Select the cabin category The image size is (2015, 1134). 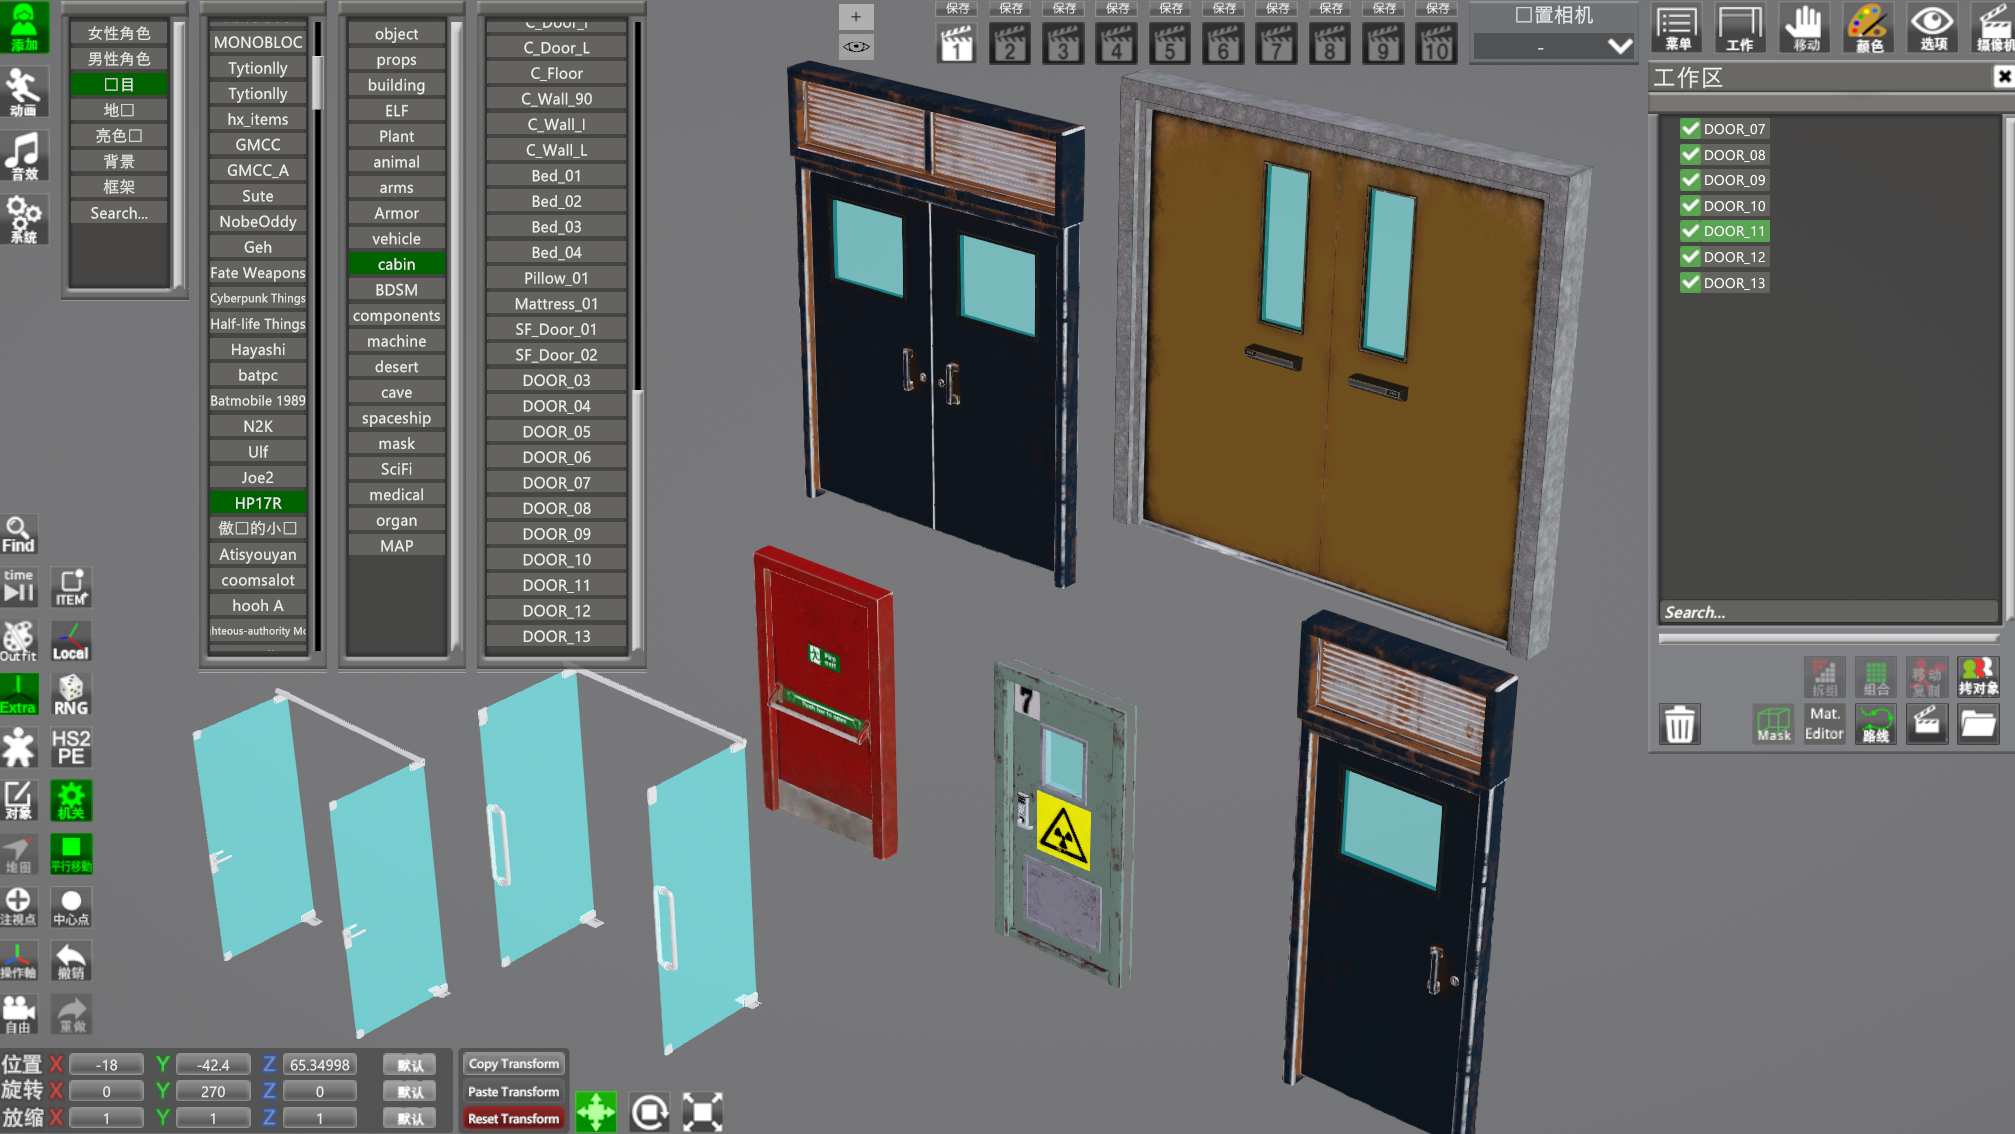[x=396, y=264]
